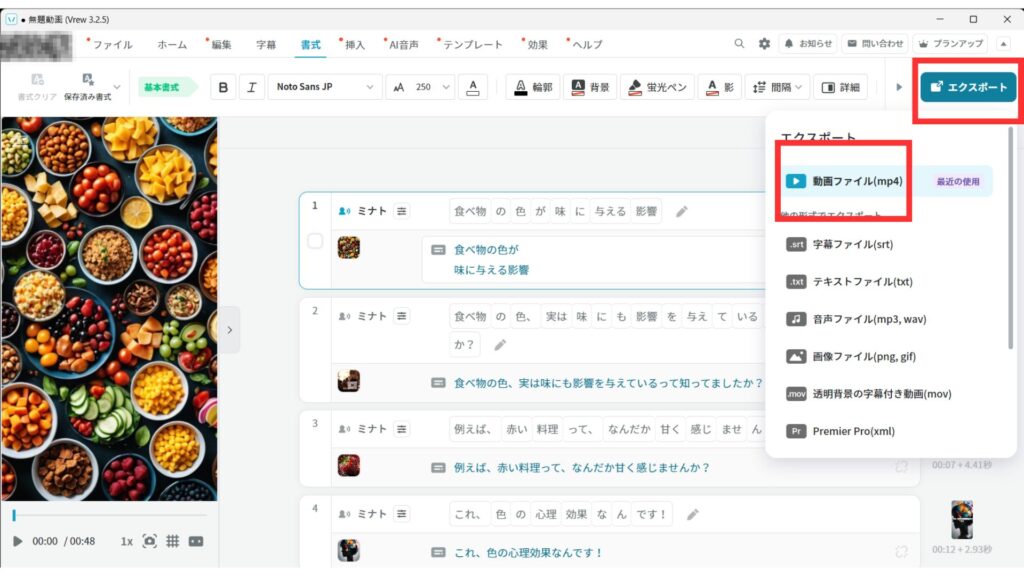
Task: Click the search magnifier icon
Action: point(740,44)
